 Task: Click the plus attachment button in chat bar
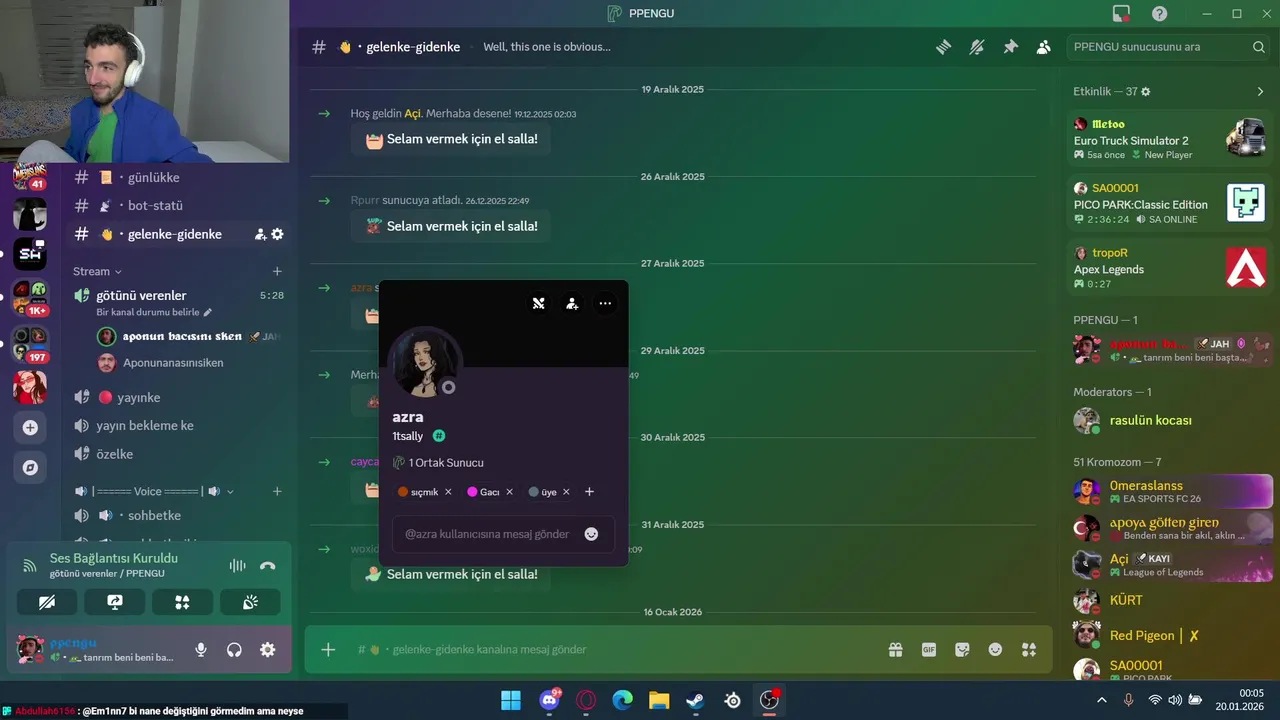pyautogui.click(x=328, y=650)
